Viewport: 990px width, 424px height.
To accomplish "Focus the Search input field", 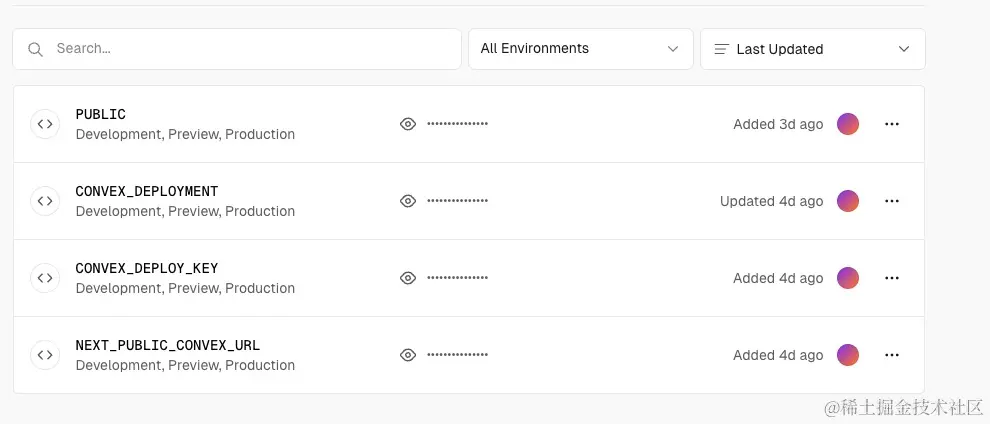I will click(x=250, y=49).
